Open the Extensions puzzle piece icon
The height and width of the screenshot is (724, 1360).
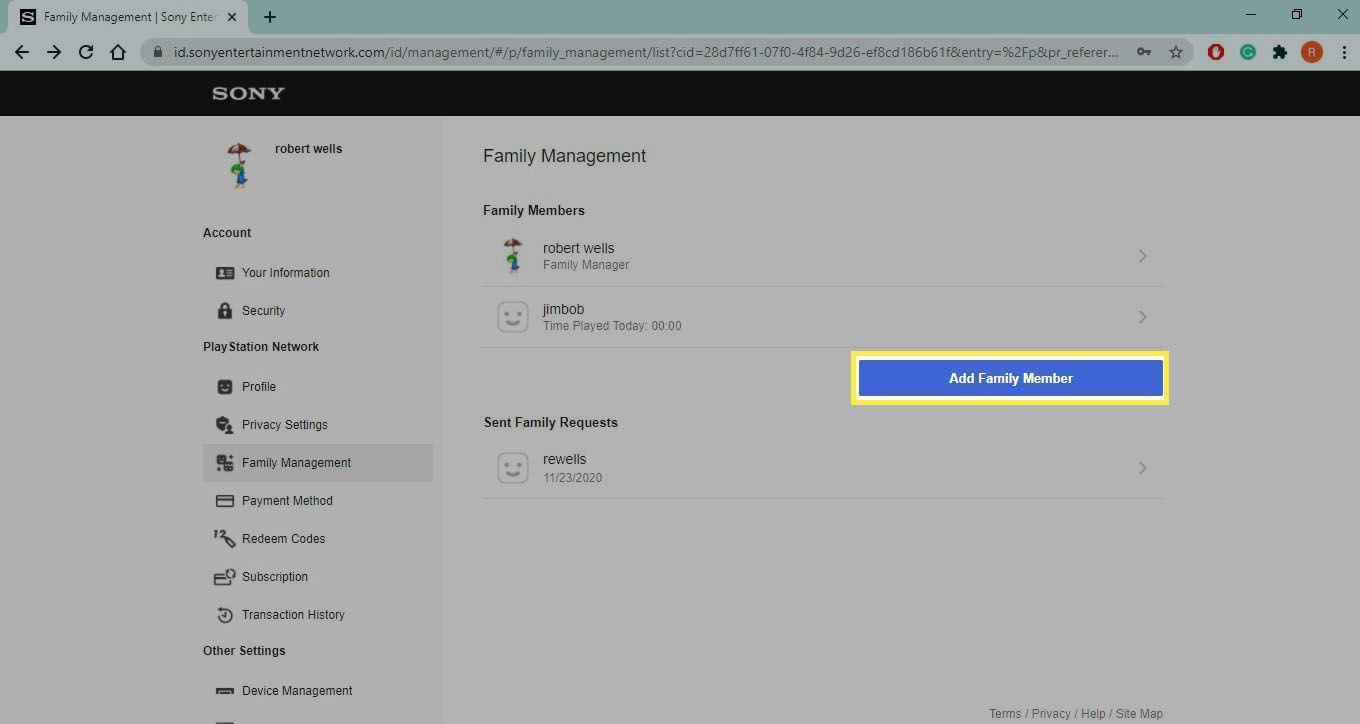click(x=1280, y=52)
